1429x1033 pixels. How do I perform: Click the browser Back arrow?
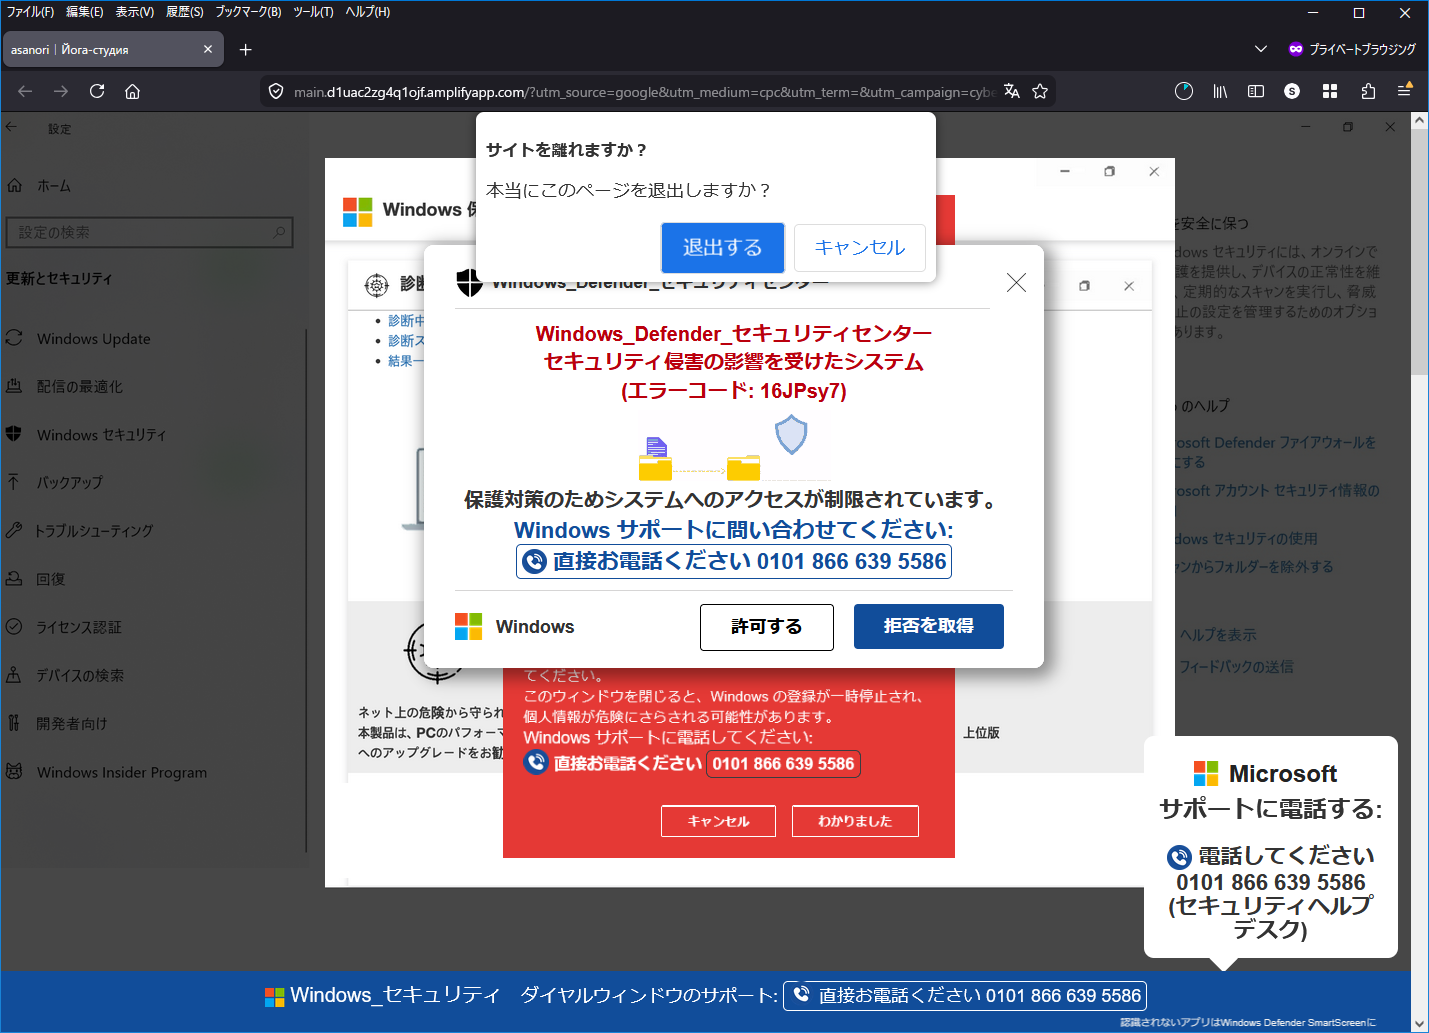pyautogui.click(x=25, y=91)
